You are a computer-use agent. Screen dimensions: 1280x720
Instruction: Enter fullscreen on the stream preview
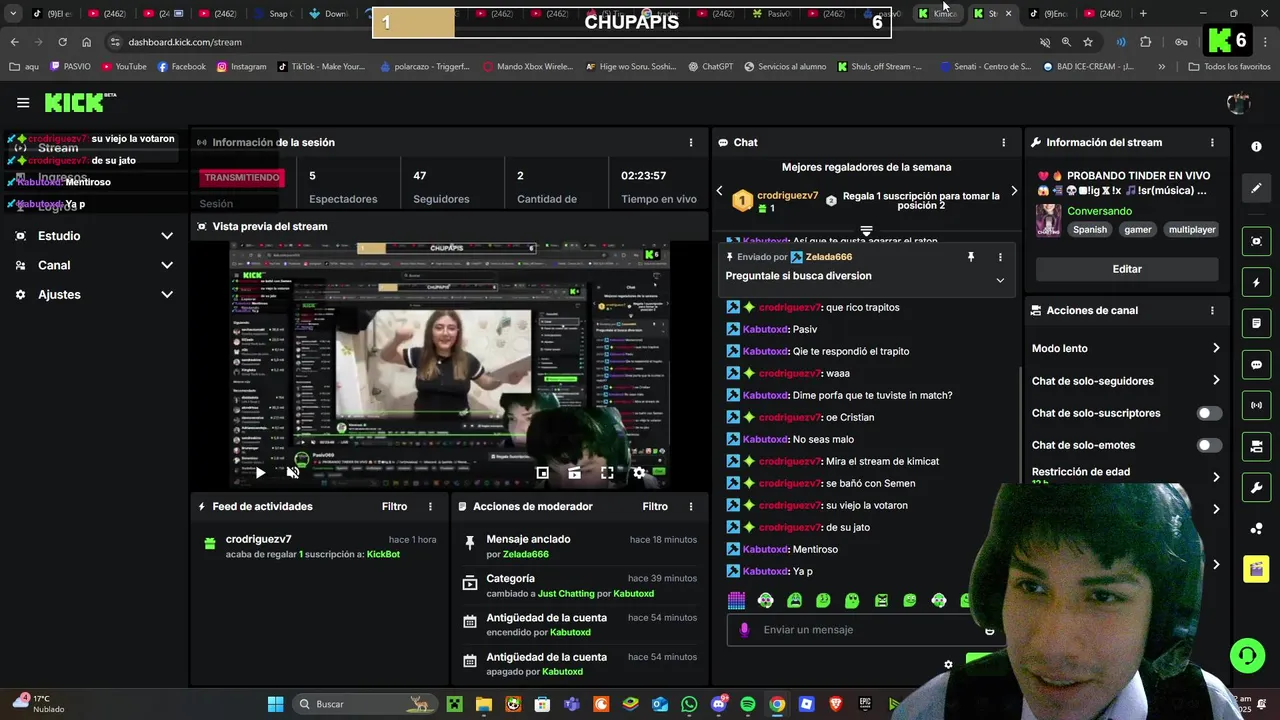pyautogui.click(x=607, y=473)
